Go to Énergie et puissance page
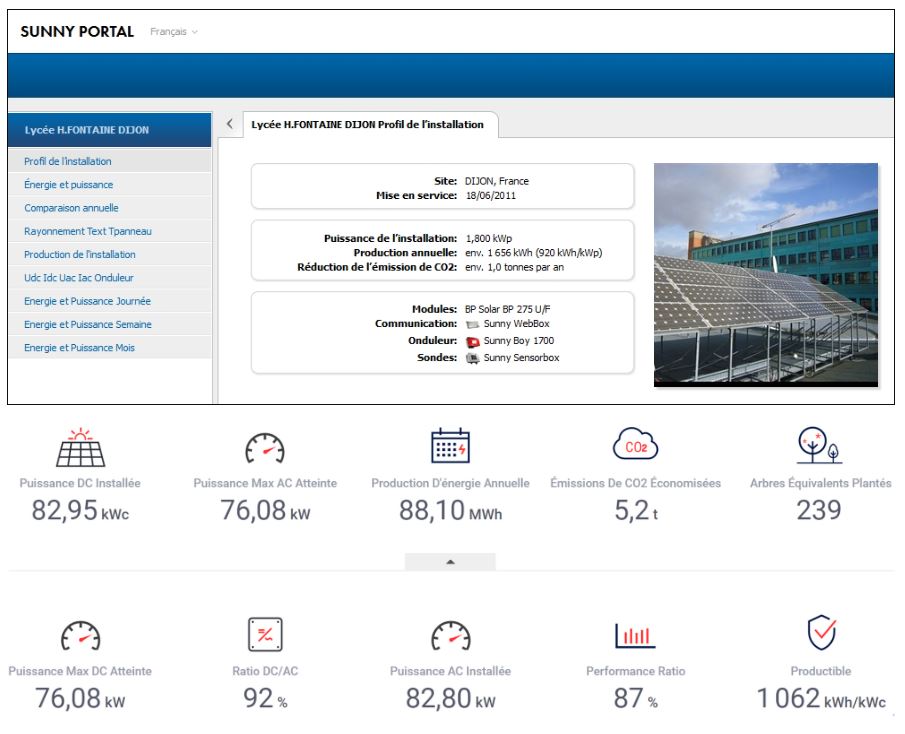The height and width of the screenshot is (734, 905). point(110,185)
